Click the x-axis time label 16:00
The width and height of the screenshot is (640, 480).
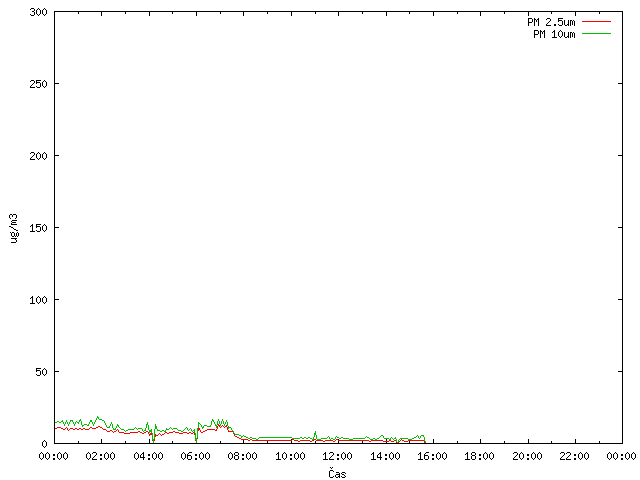coord(432,456)
